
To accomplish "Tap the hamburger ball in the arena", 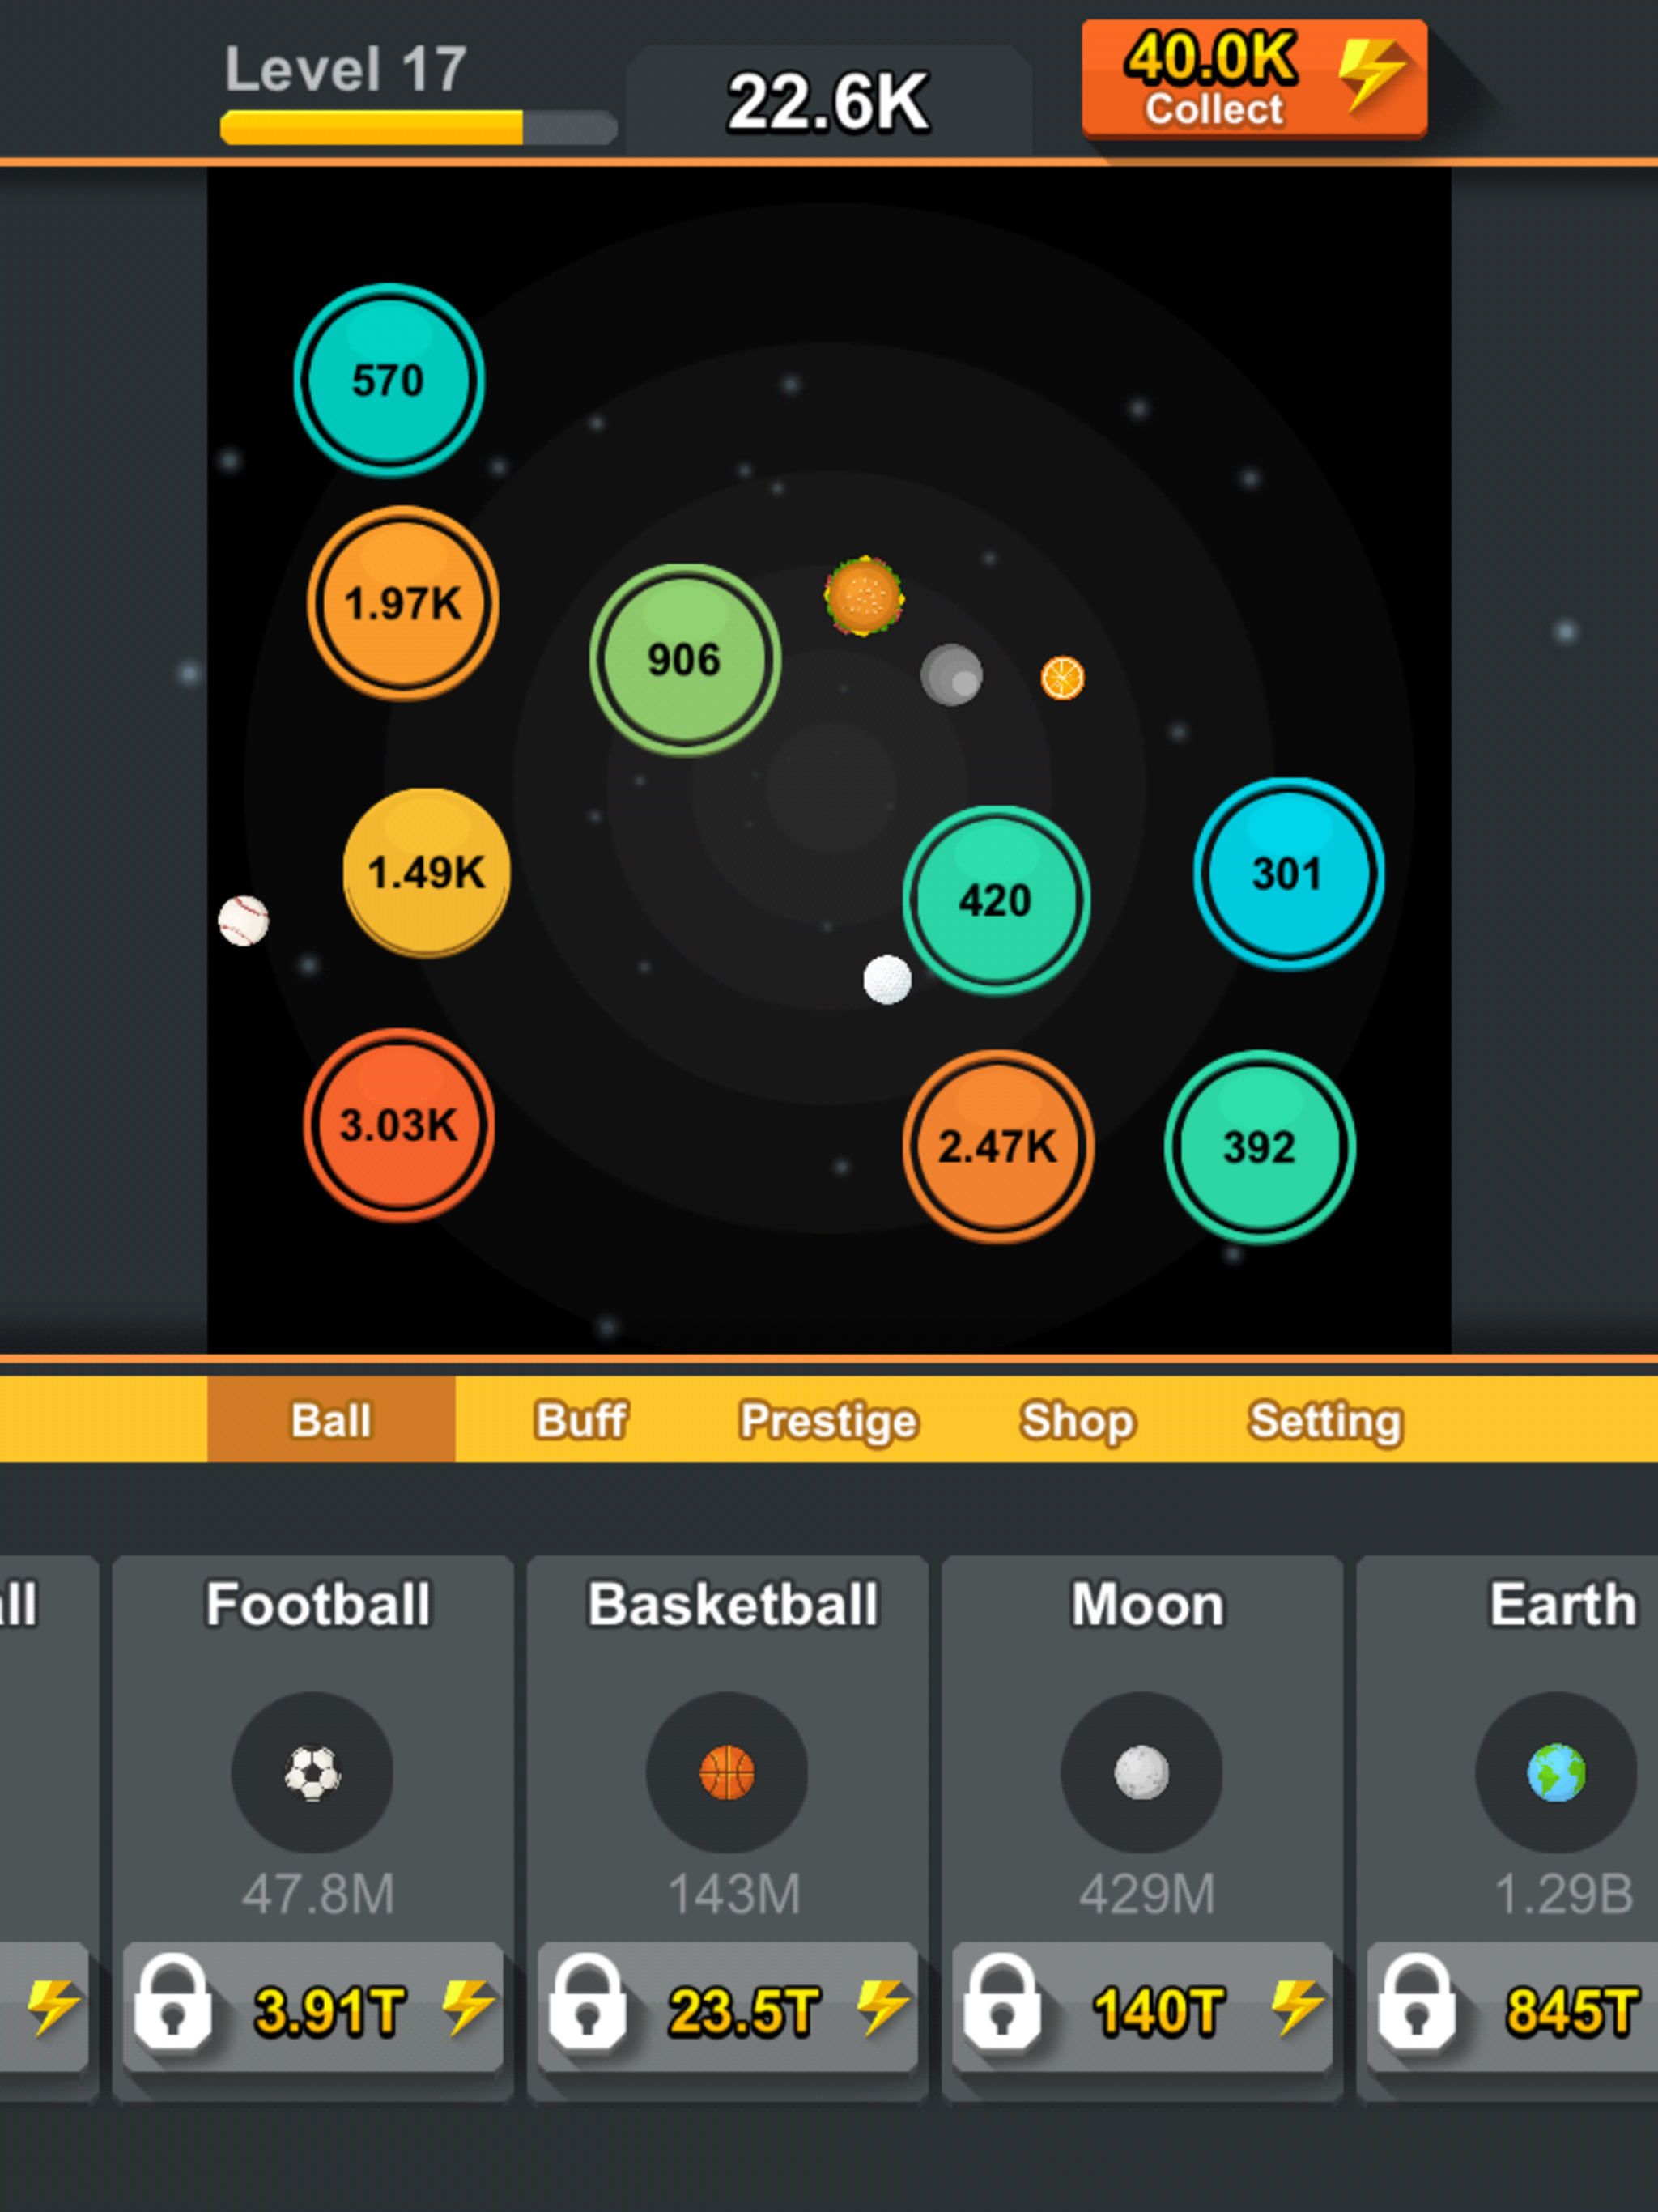I will (x=864, y=596).
